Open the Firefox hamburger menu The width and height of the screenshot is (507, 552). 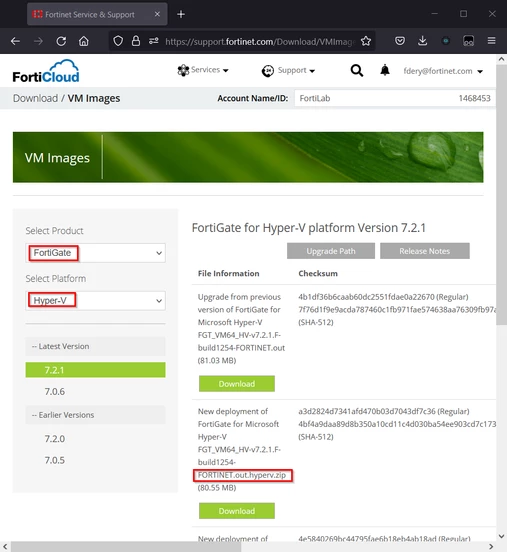point(492,41)
